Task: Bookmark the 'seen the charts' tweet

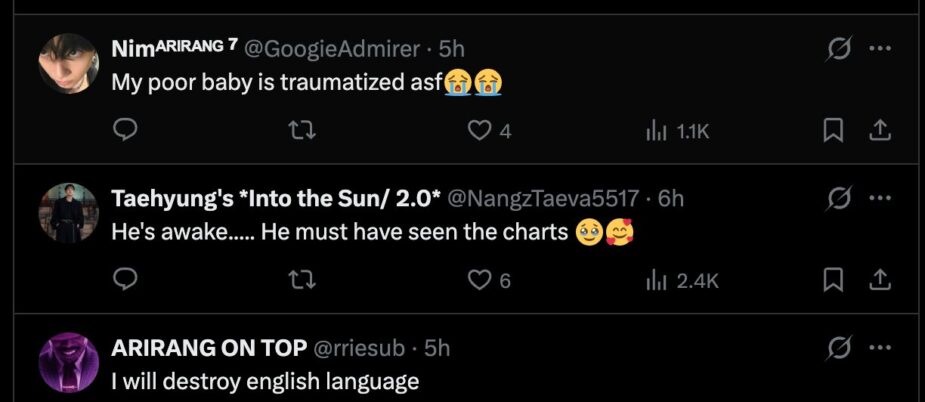Action: tap(832, 280)
